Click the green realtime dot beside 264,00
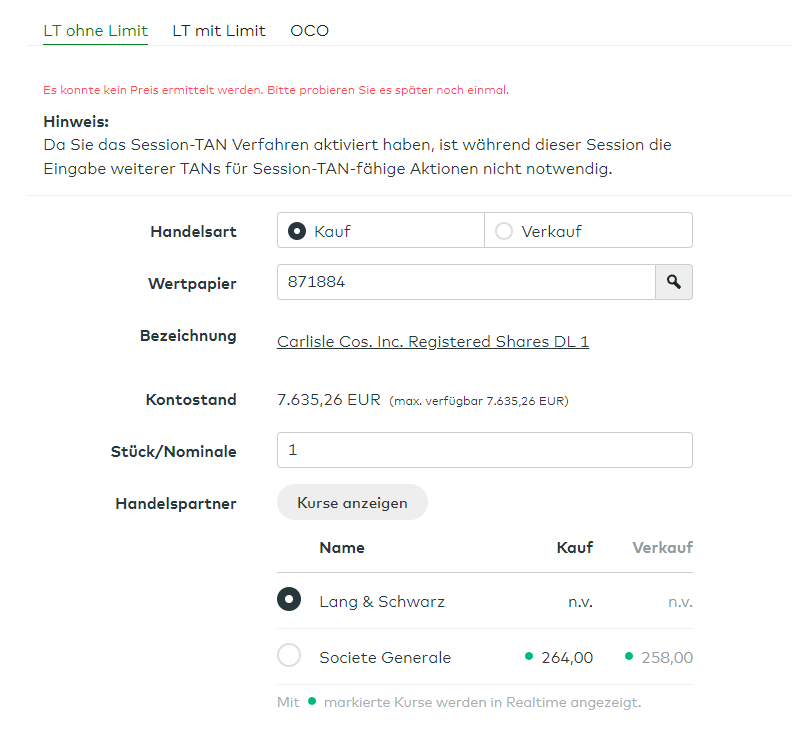 click(529, 656)
